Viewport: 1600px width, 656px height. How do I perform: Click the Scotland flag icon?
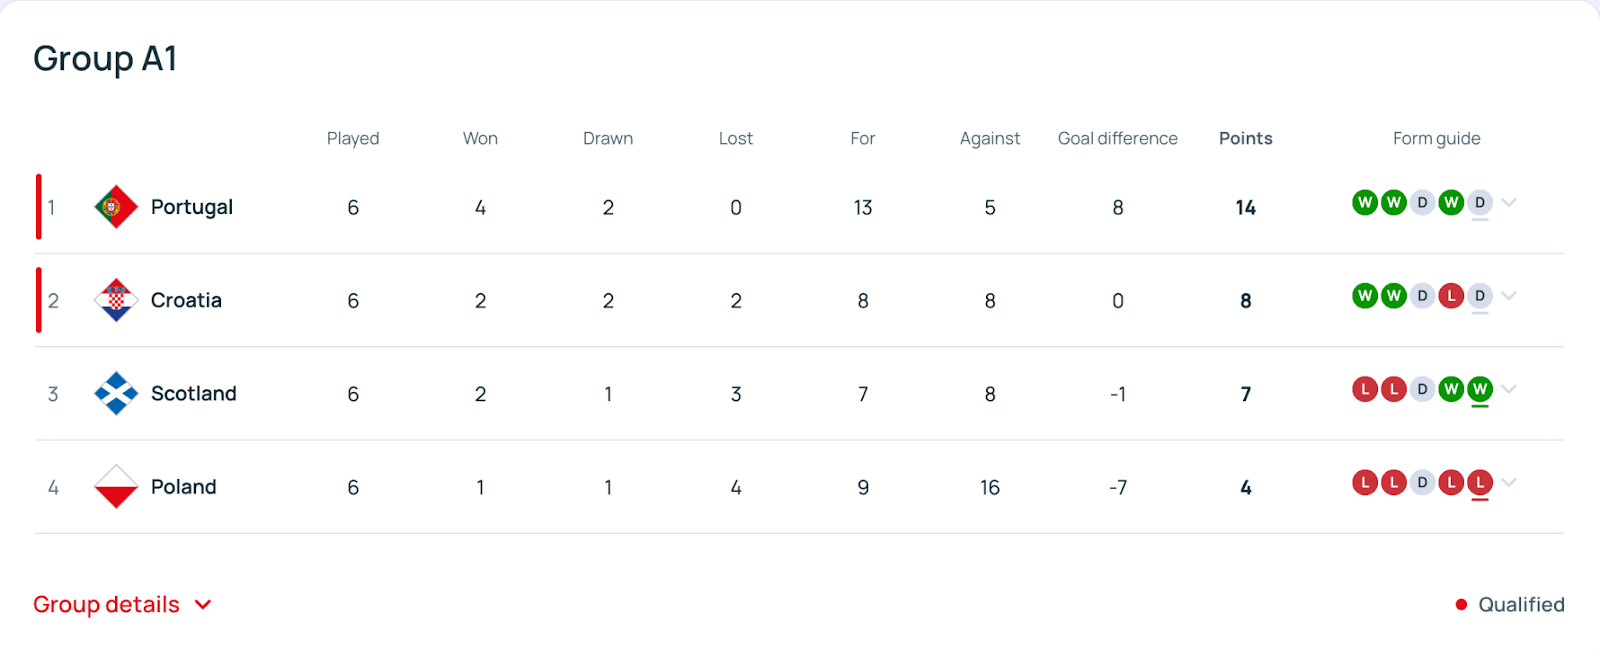coord(116,393)
